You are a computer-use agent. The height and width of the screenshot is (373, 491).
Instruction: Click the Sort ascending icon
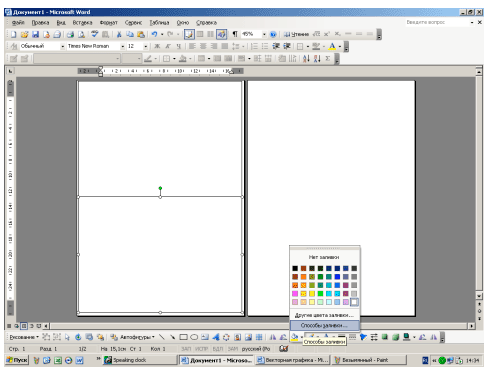pos(306,59)
